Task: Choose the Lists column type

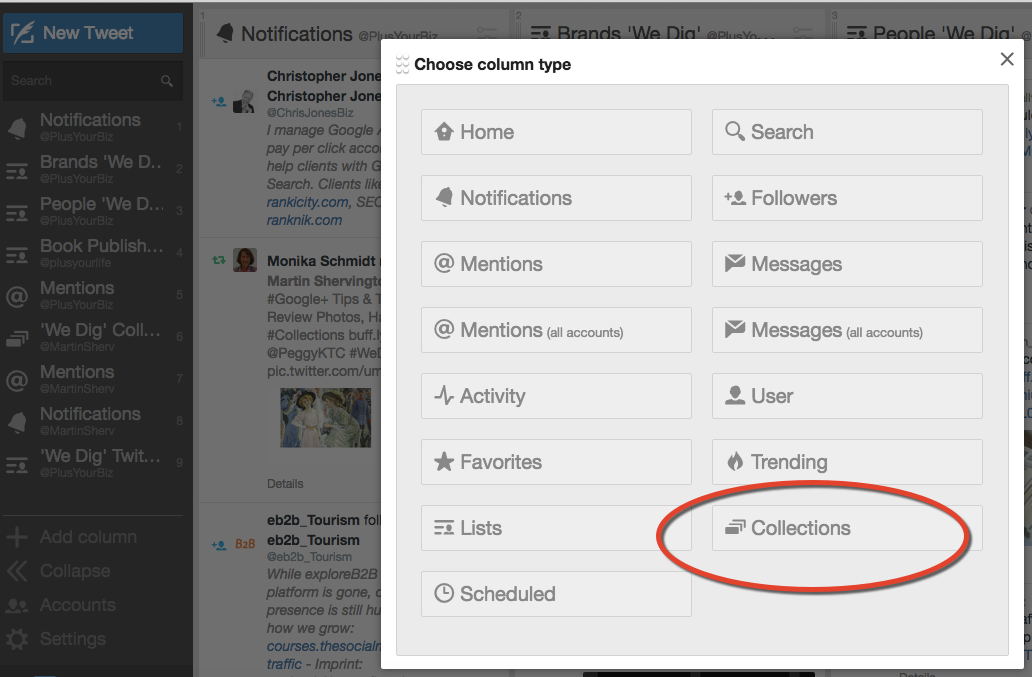Action: pyautogui.click(x=556, y=528)
